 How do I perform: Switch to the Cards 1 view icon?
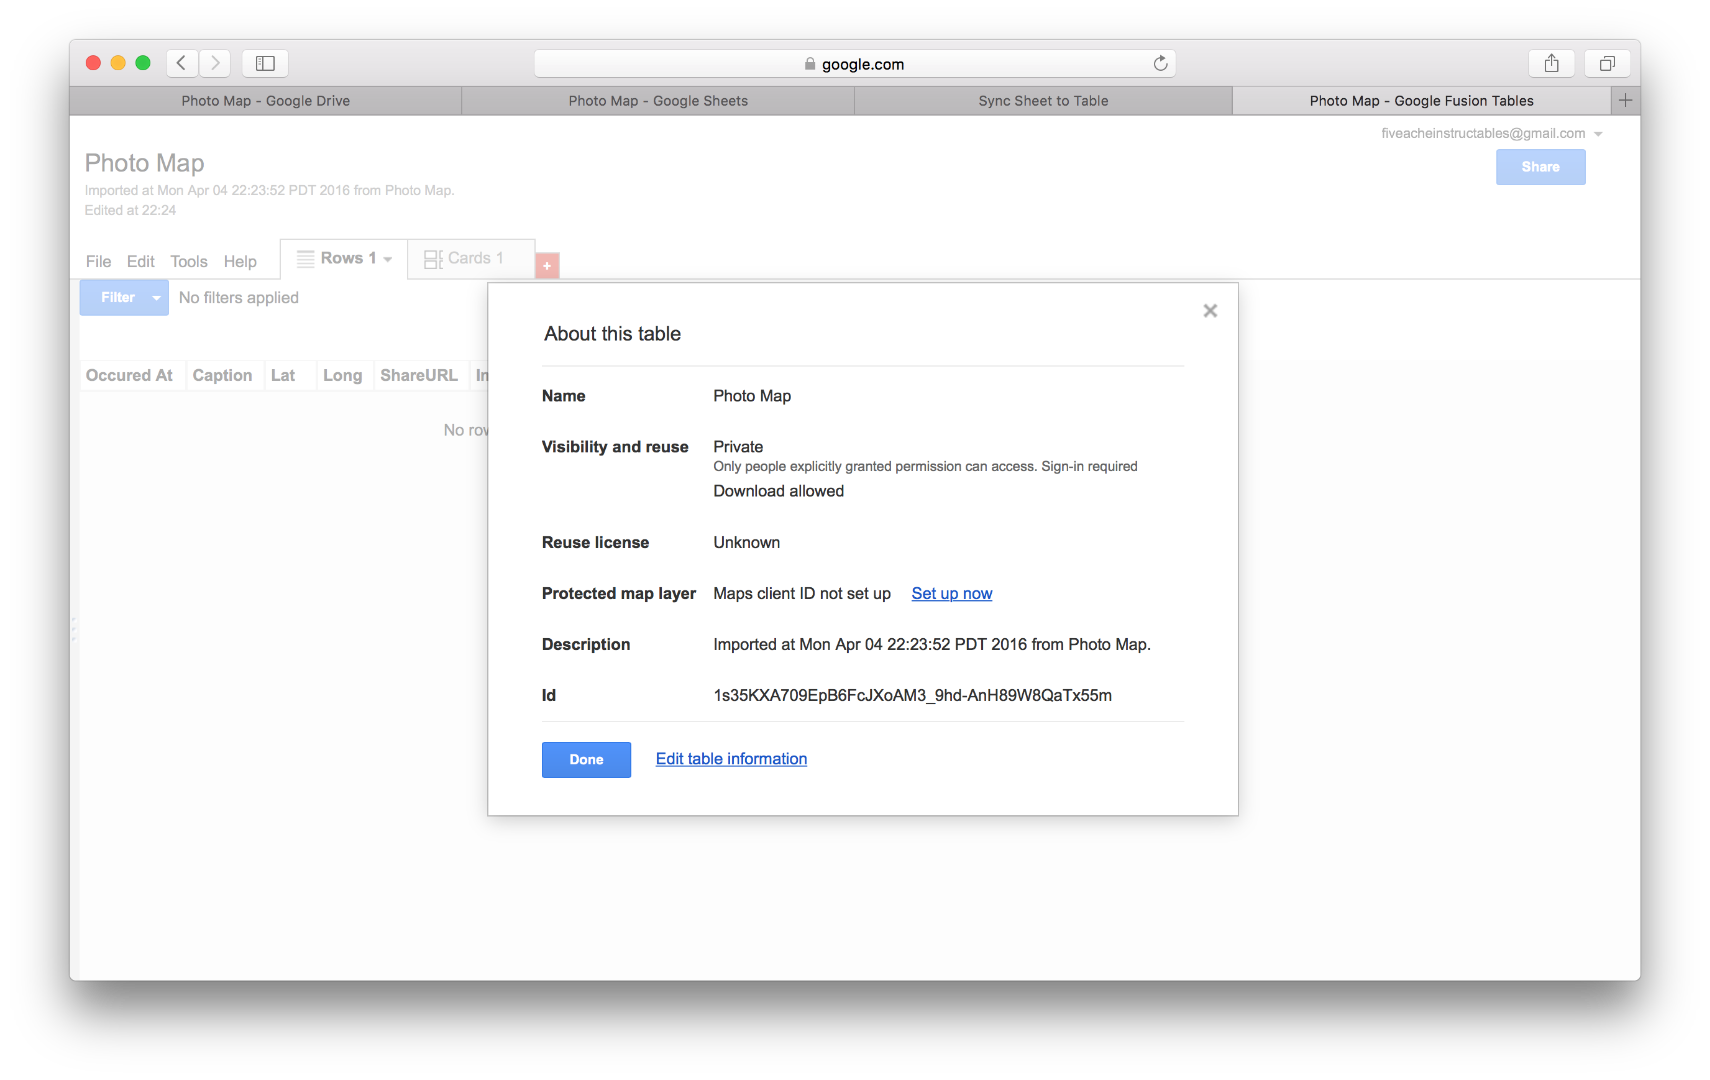click(433, 258)
